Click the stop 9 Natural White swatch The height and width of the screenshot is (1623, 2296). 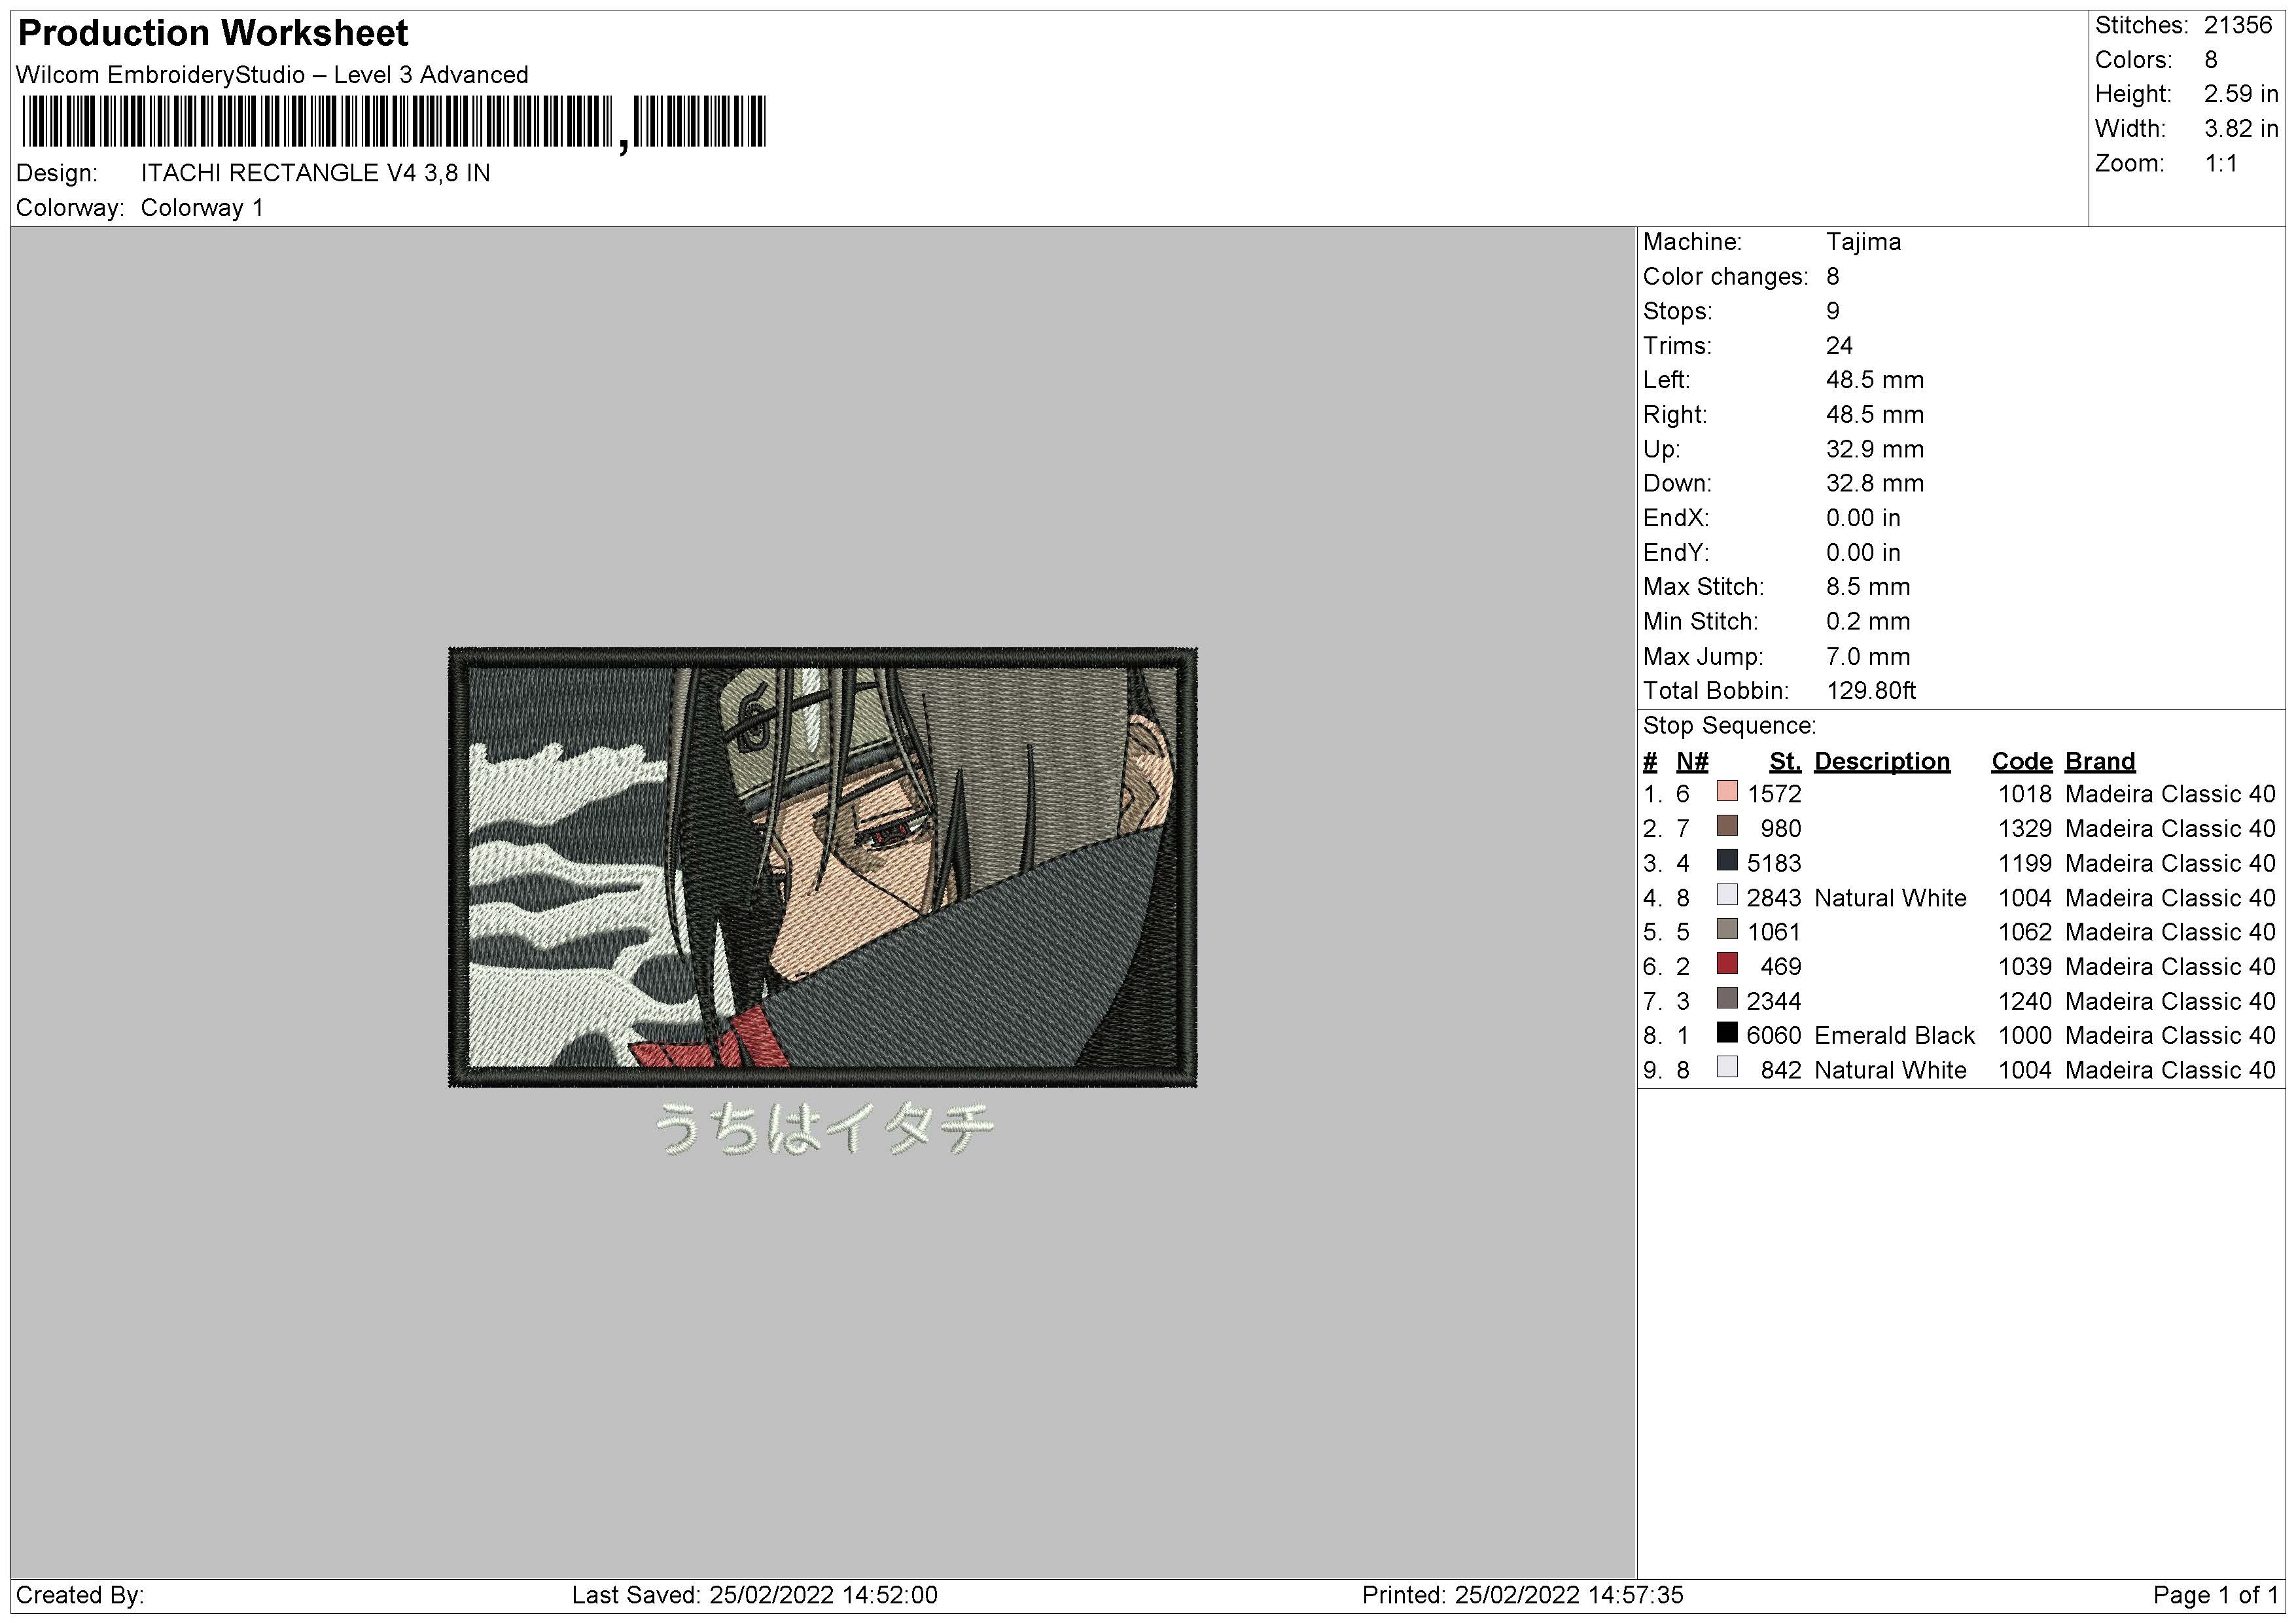[x=1727, y=1068]
